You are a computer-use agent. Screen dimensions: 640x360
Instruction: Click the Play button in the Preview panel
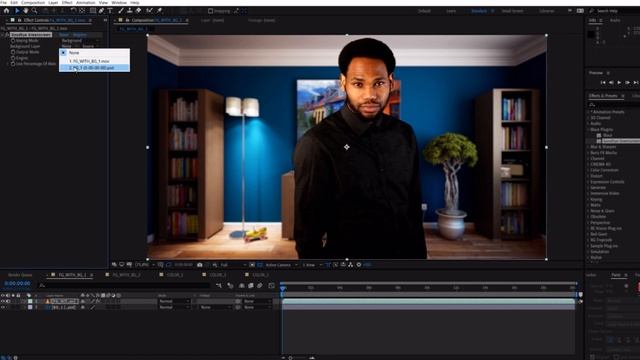619,82
